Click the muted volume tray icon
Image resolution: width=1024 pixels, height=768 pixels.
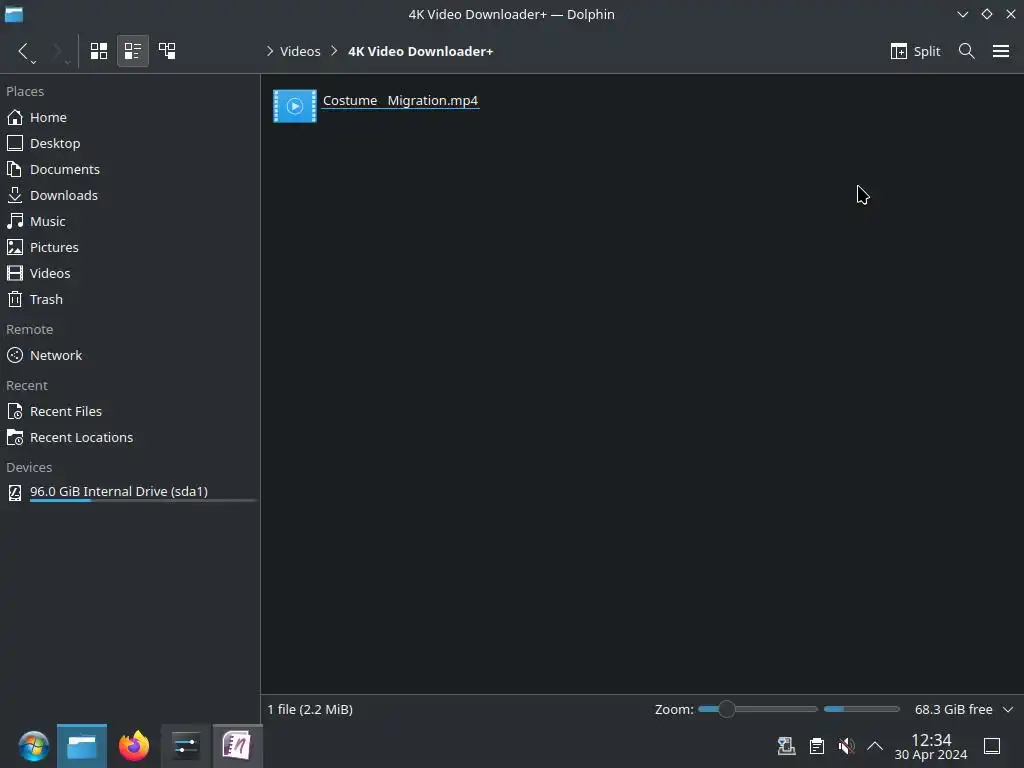pyautogui.click(x=846, y=746)
